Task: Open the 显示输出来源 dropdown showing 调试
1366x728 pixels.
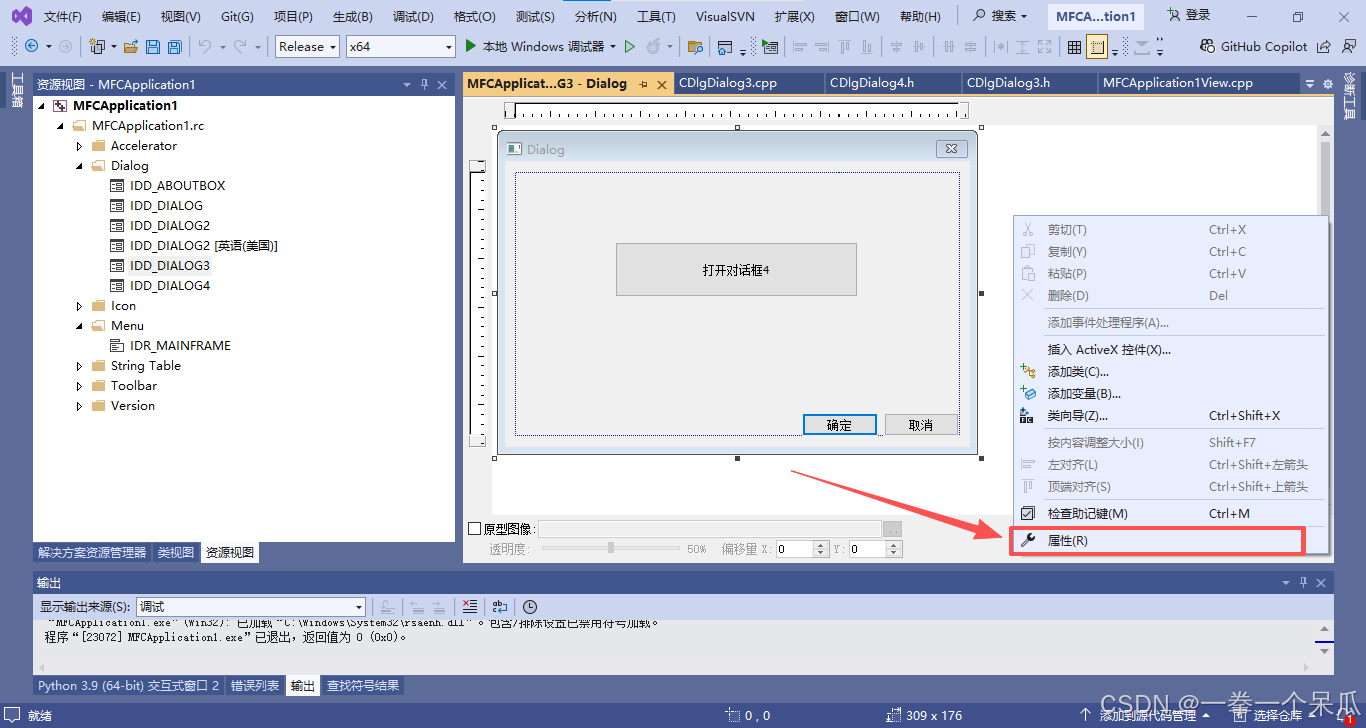Action: pos(251,606)
